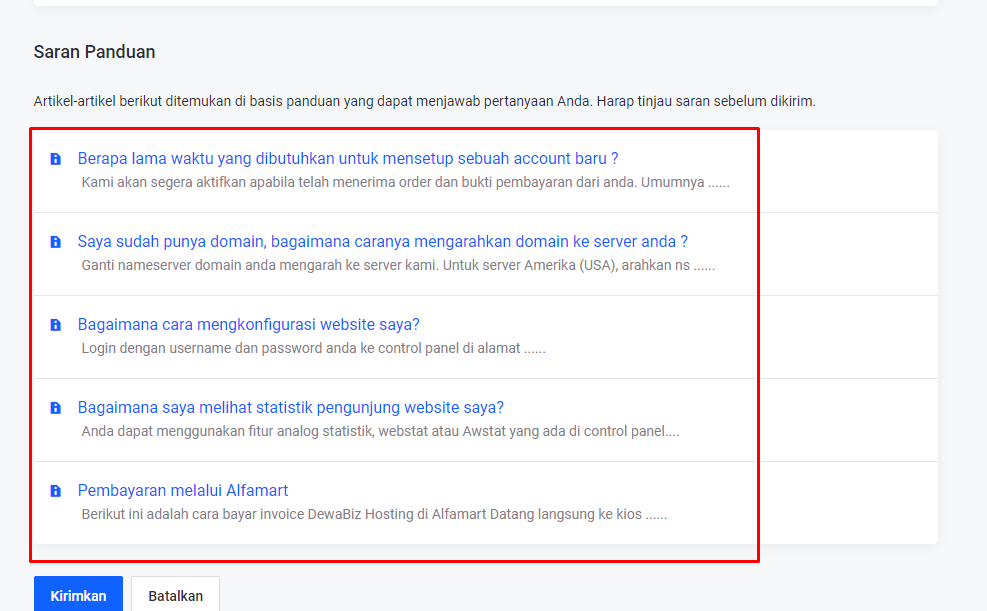Open 'Pembayaran melalui Alfamart' article
Viewport: 987px width, 611px height.
pos(183,490)
